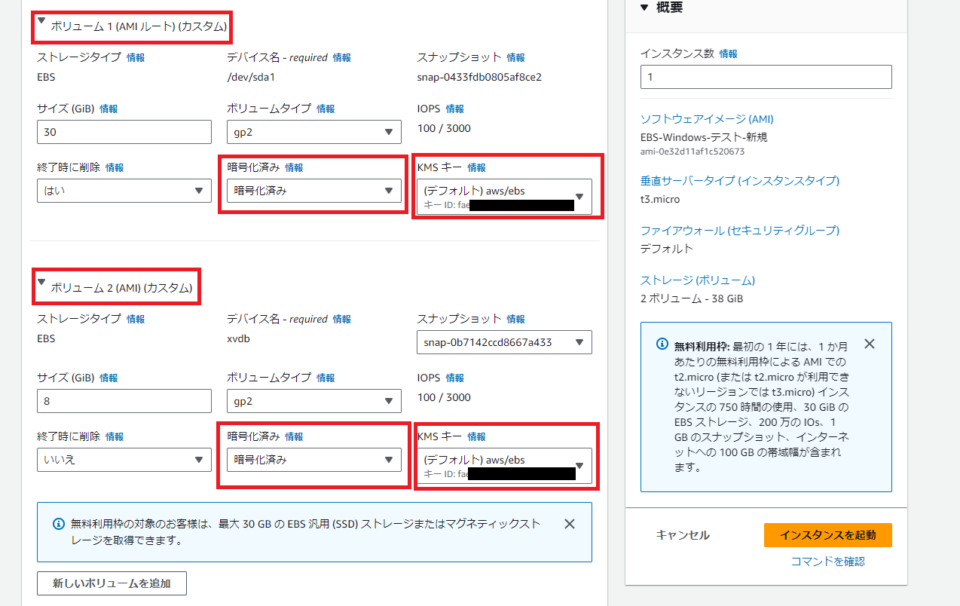Select device name /dev/sda1 text

(x=251, y=77)
